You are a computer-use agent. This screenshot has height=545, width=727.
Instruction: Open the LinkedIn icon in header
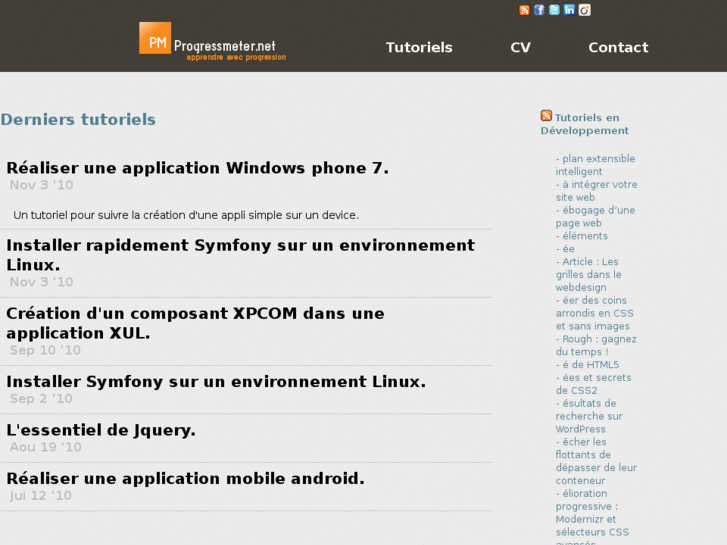pyautogui.click(x=569, y=10)
